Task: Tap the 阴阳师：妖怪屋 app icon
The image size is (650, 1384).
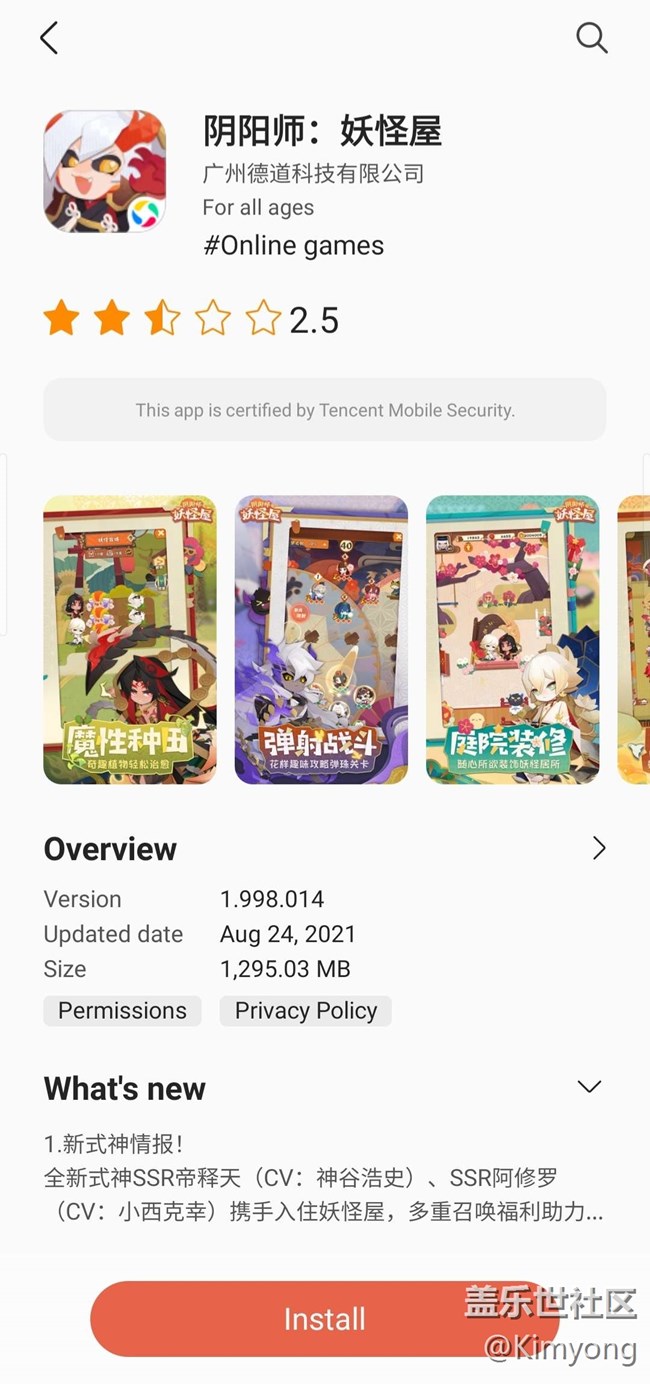Action: coord(105,171)
